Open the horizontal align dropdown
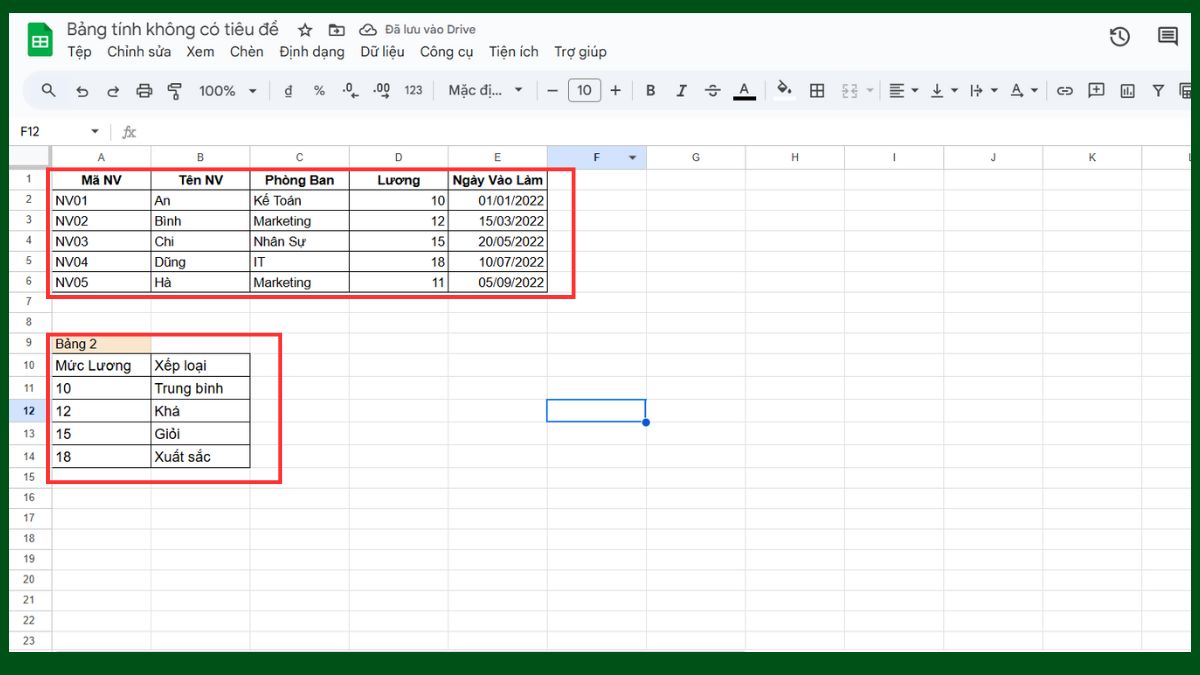The image size is (1200, 675). [x=901, y=90]
